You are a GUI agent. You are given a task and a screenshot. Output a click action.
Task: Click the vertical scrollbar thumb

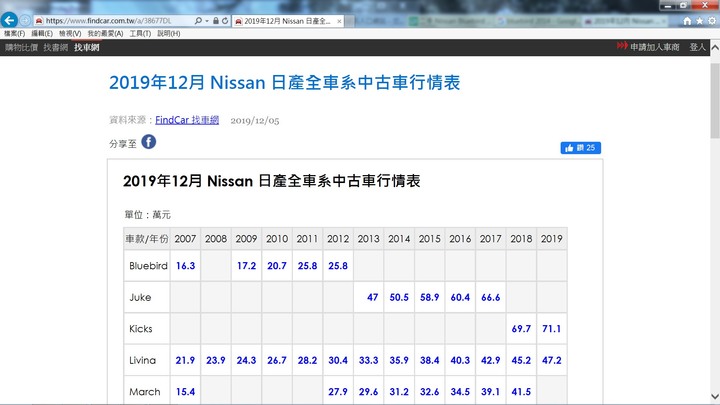pyautogui.click(x=715, y=101)
